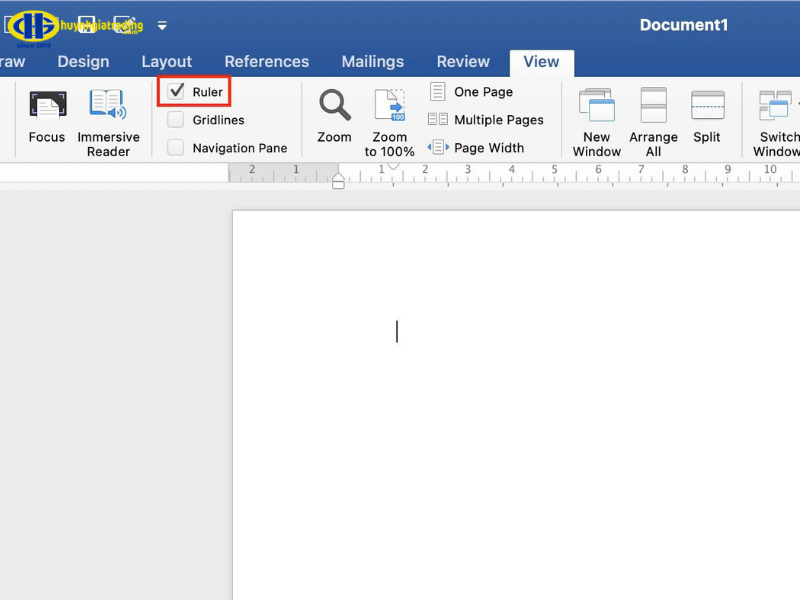Screen dimensions: 800x600
Task: Split the document window
Action: pyautogui.click(x=707, y=117)
